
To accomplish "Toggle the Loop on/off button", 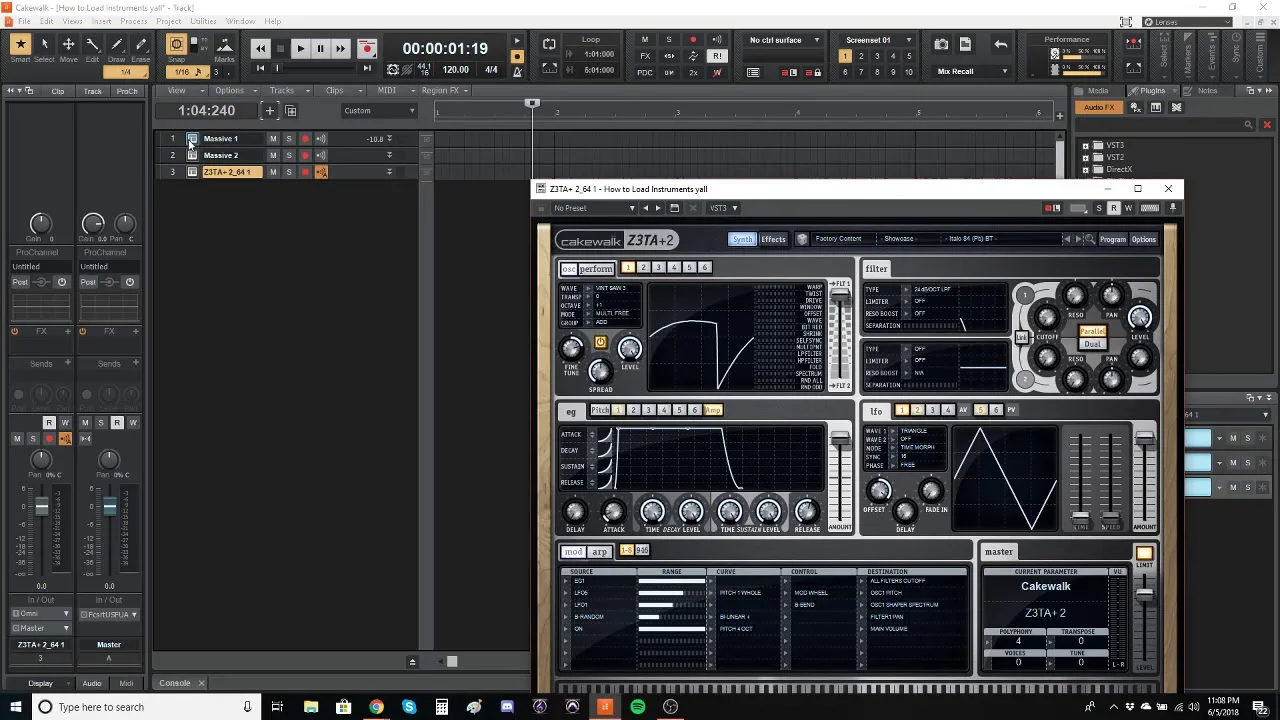I will click(549, 44).
